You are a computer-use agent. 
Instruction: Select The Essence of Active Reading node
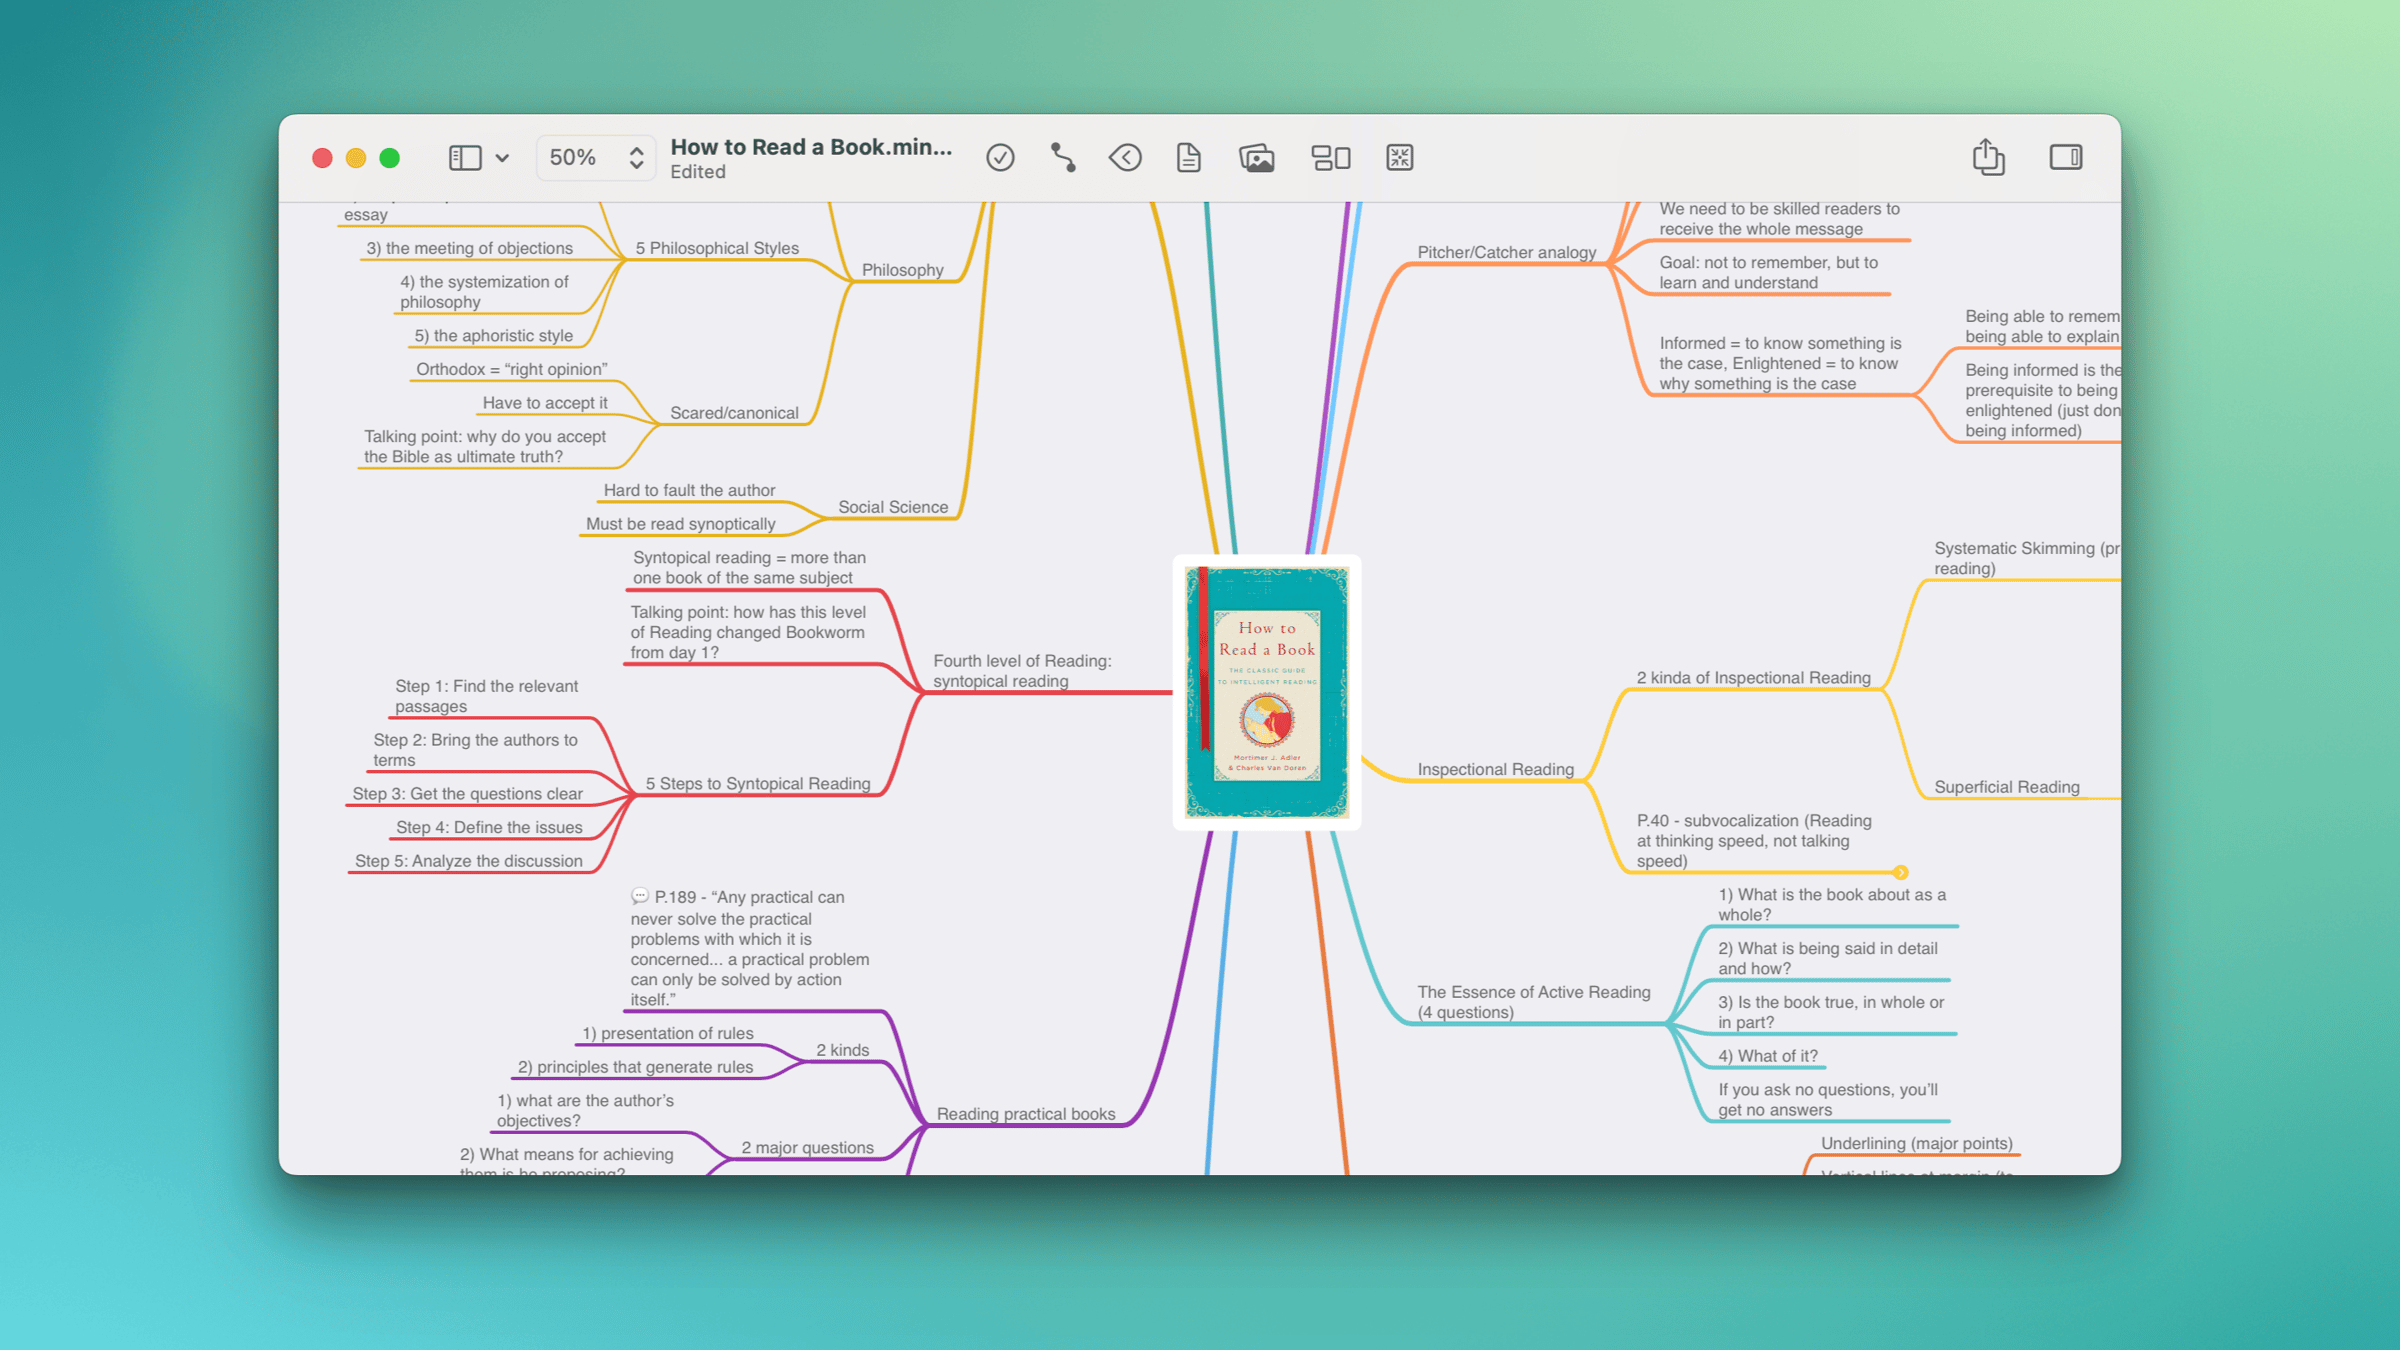point(1533,1002)
